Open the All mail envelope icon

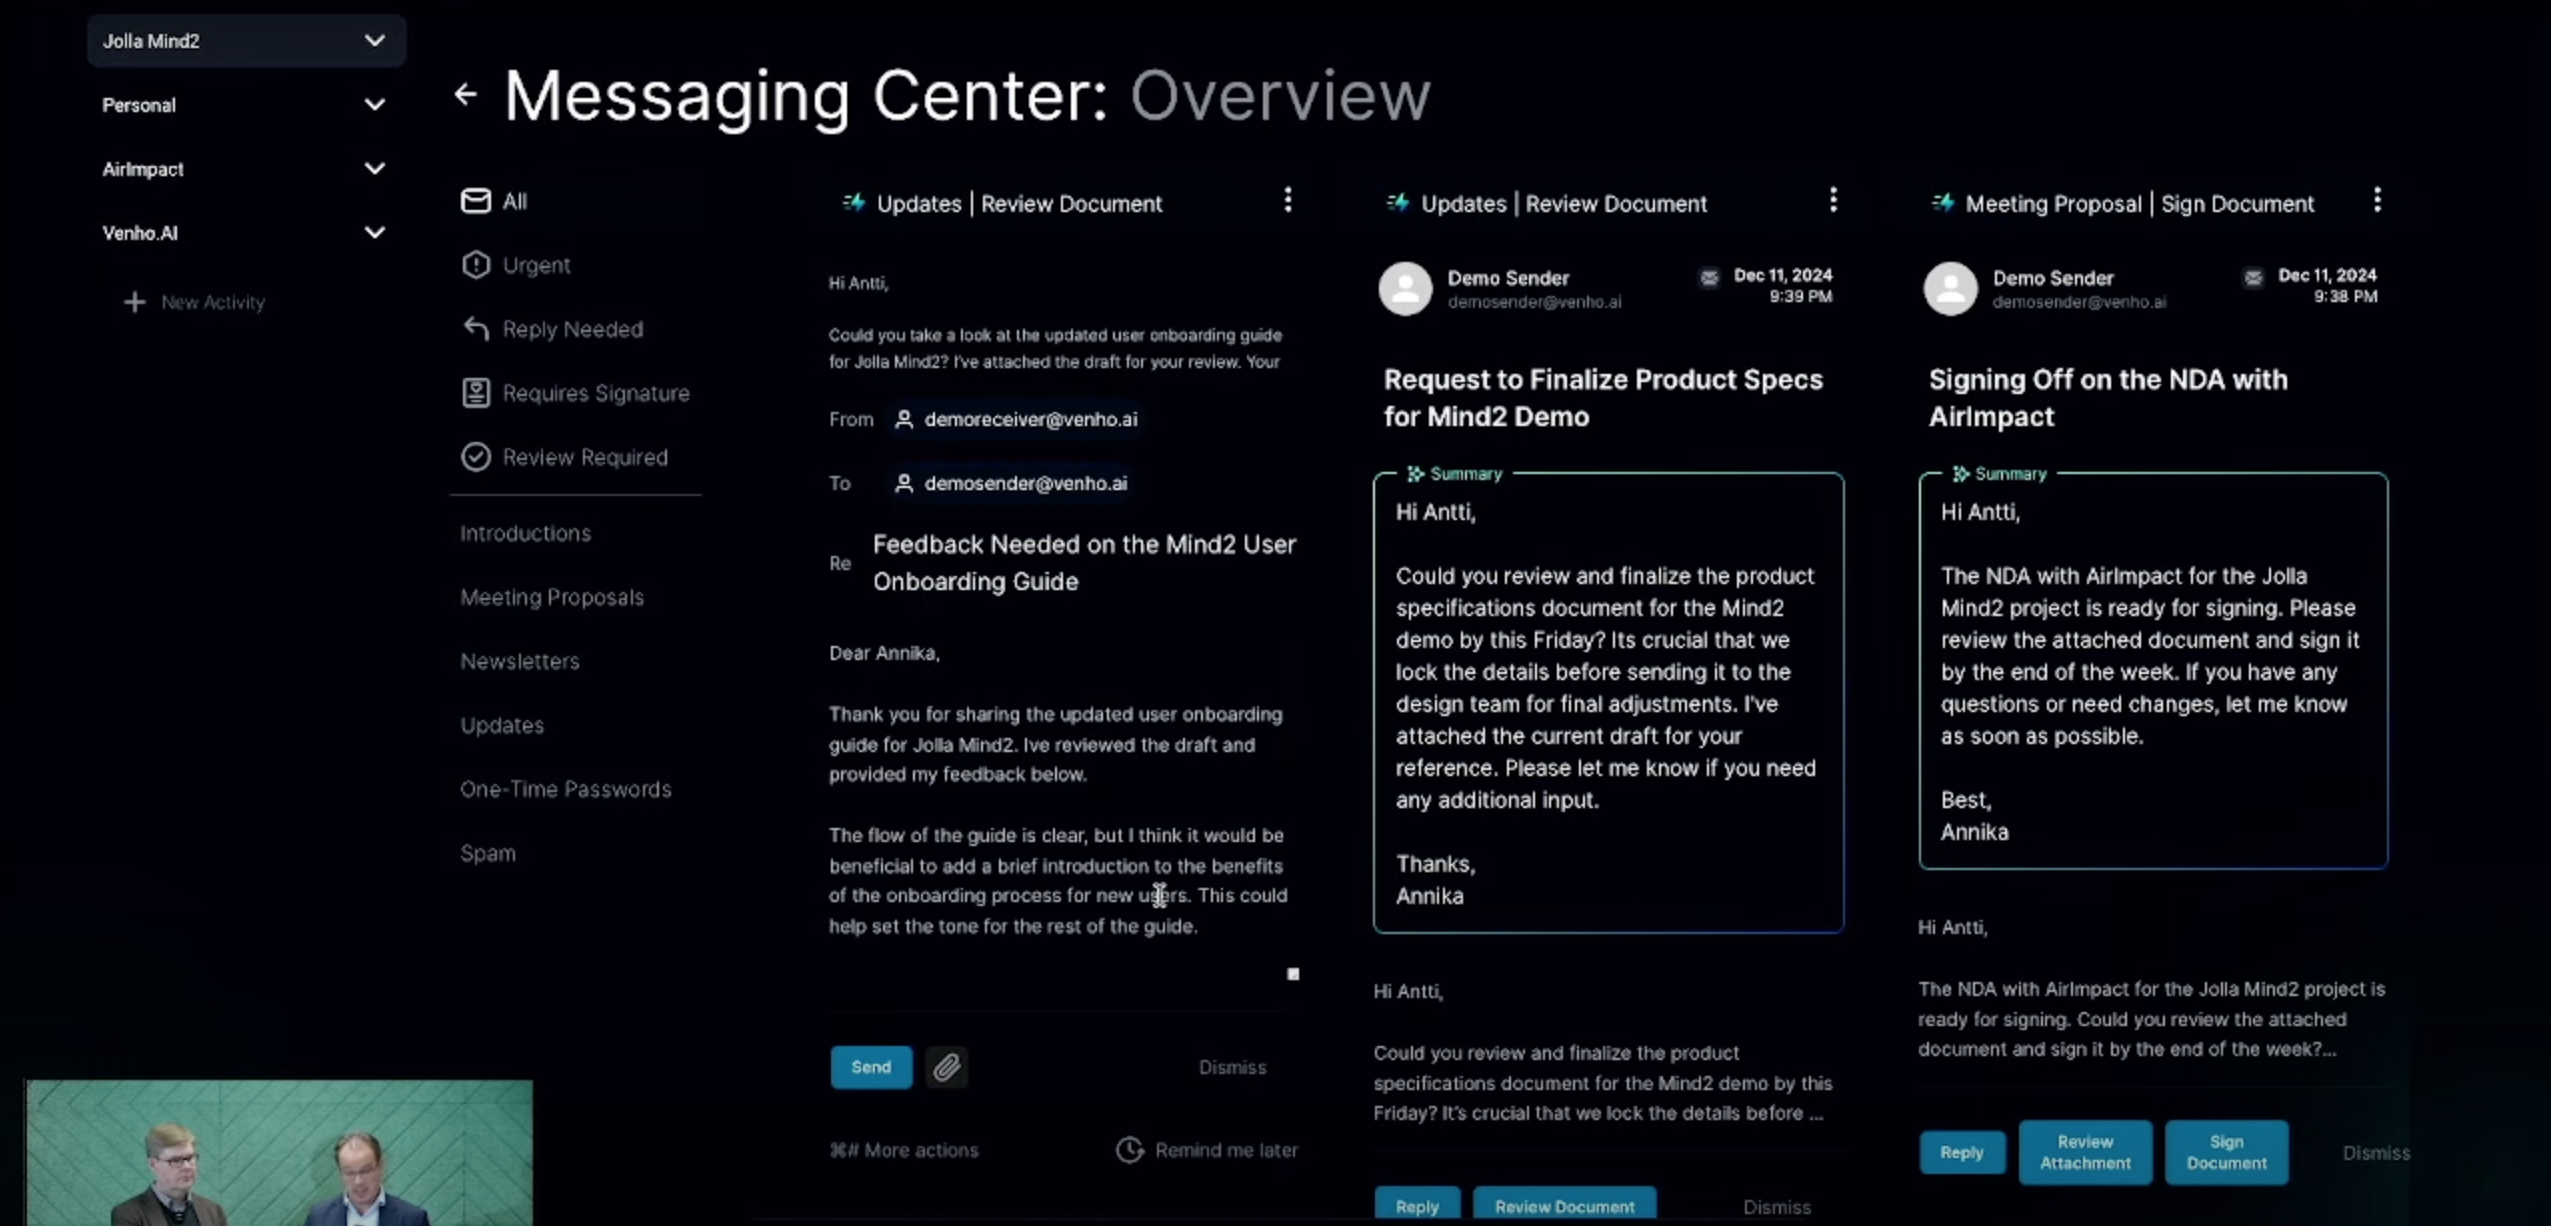476,201
